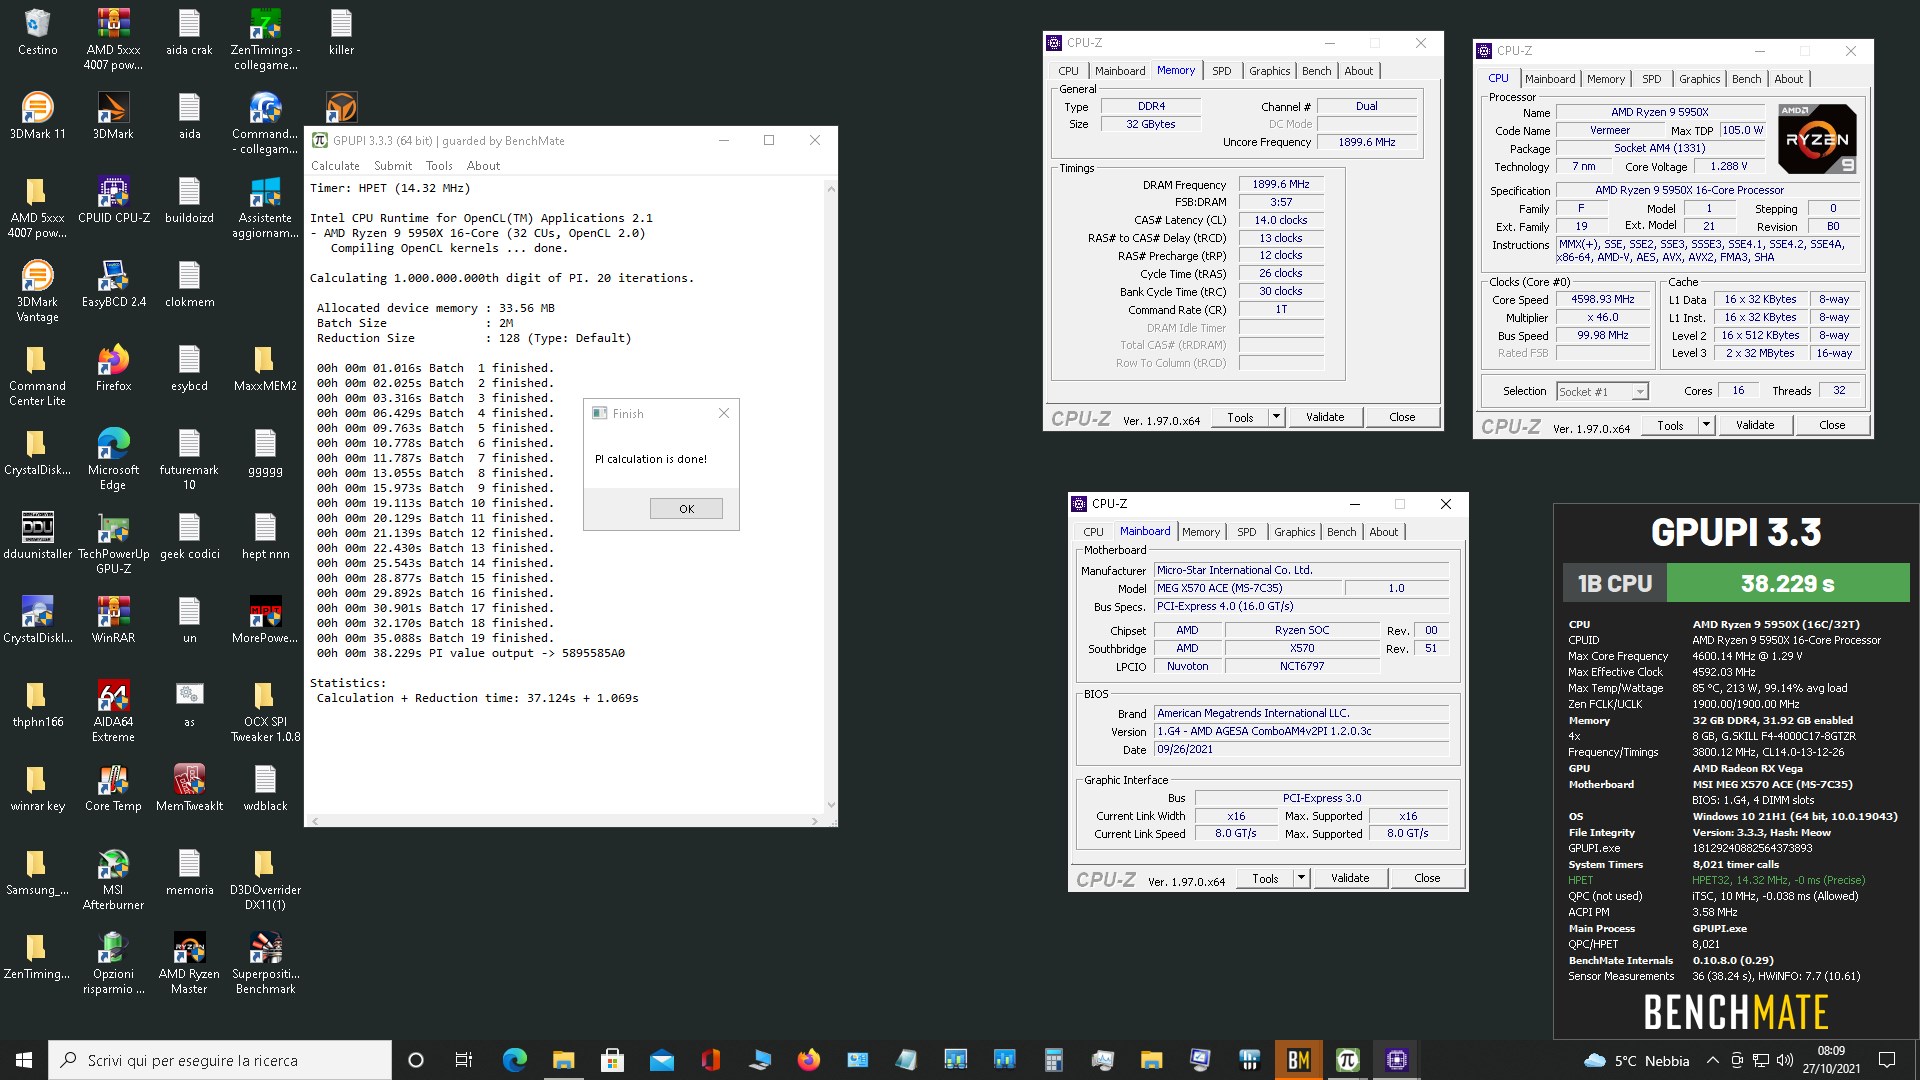Show hidden system tray icons
This screenshot has height=1080, width=1920.
(1712, 1060)
